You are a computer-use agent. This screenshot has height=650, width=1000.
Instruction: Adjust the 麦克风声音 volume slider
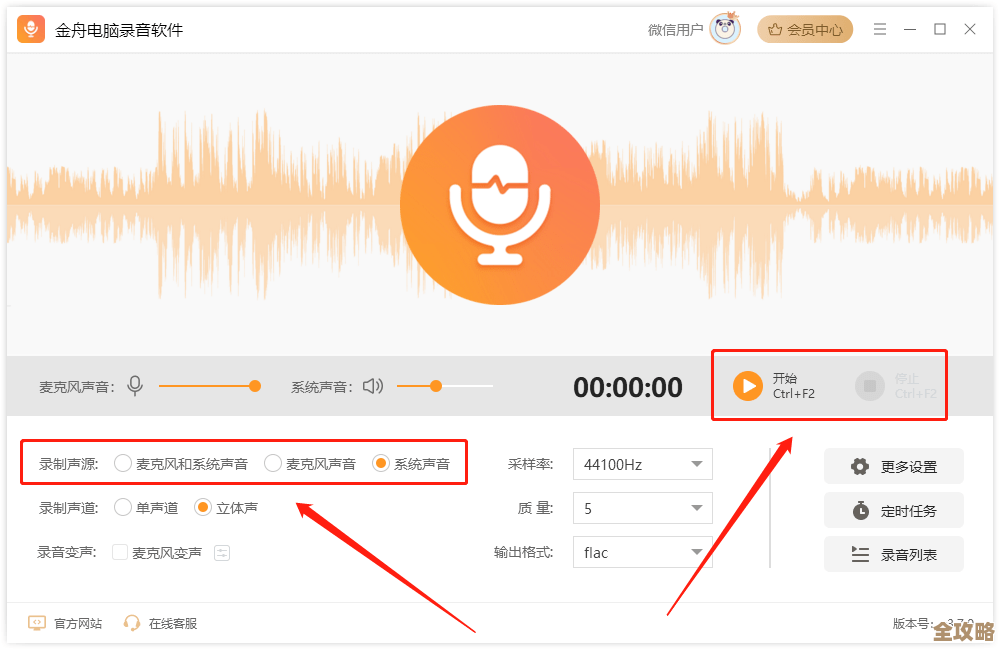tap(255, 385)
